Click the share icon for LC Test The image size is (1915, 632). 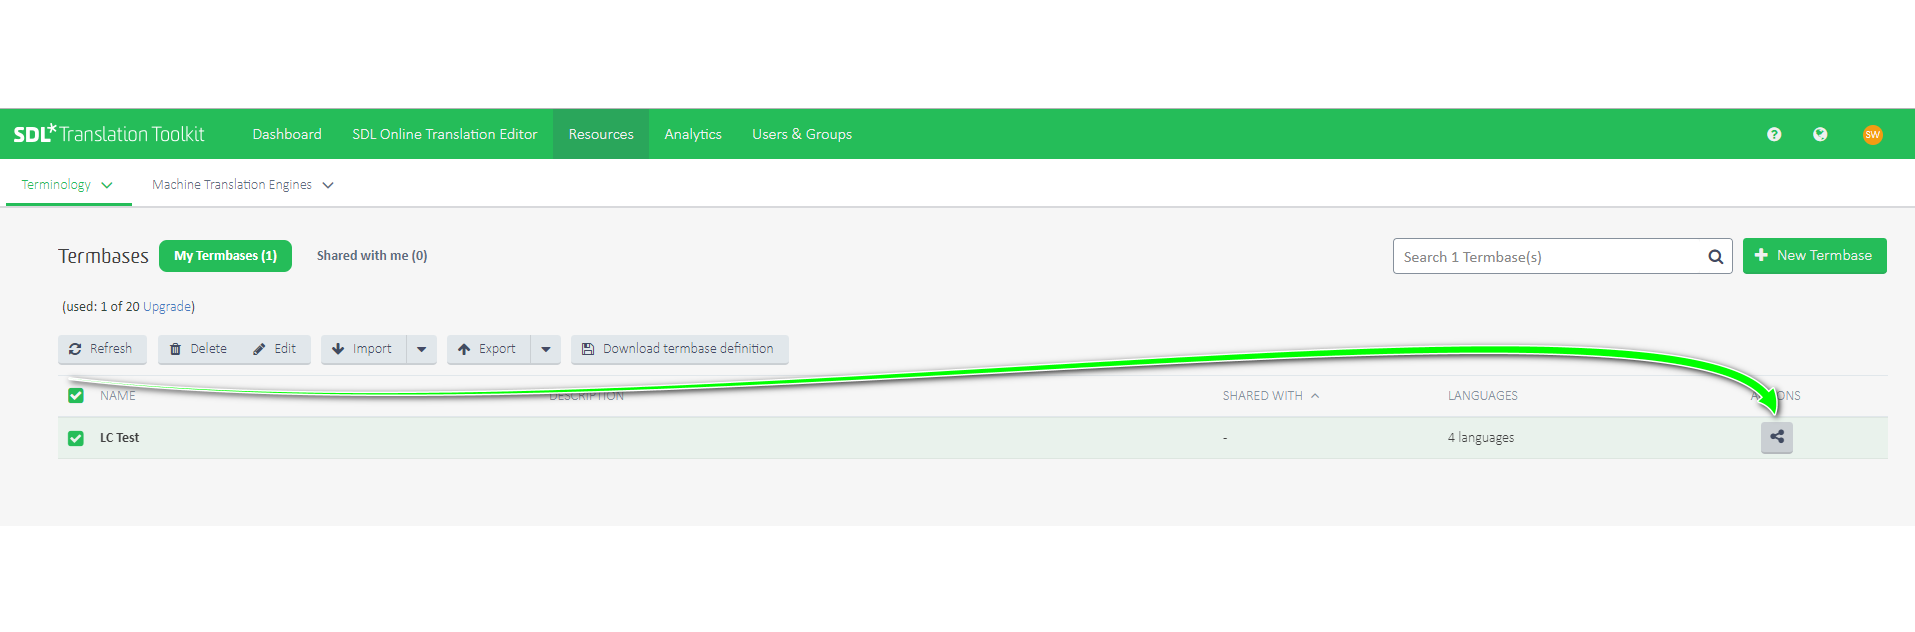(x=1776, y=437)
